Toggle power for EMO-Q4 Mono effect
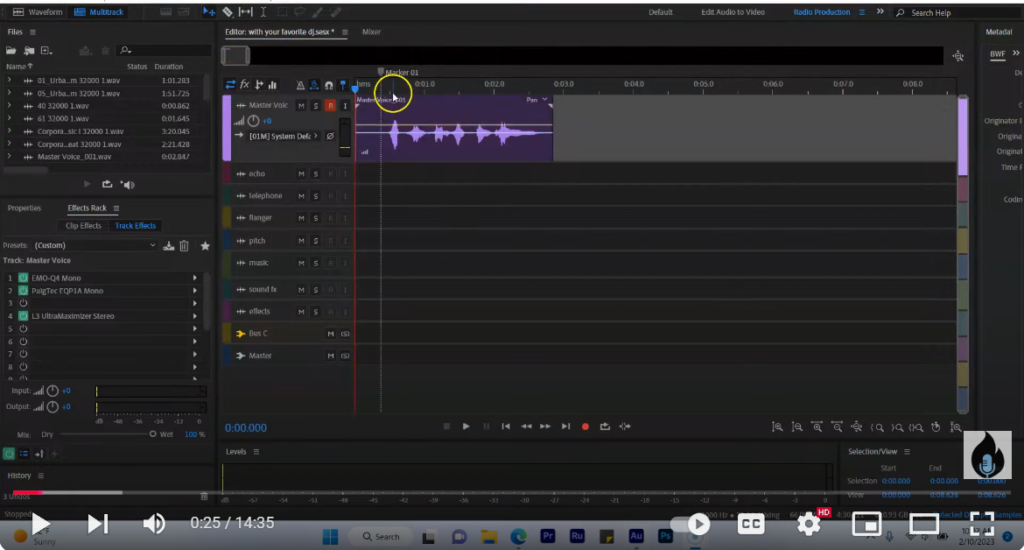The image size is (1024, 550). click(24, 278)
